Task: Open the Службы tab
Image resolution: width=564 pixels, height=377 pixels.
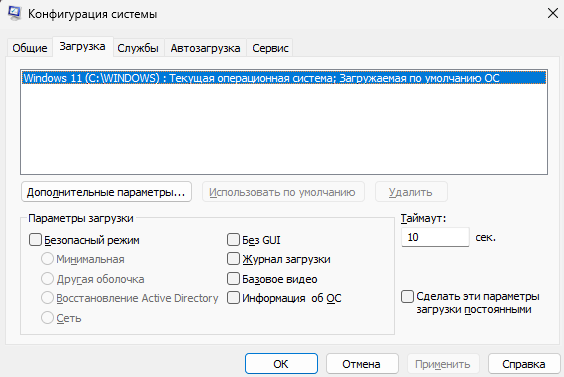Action: pos(138,48)
